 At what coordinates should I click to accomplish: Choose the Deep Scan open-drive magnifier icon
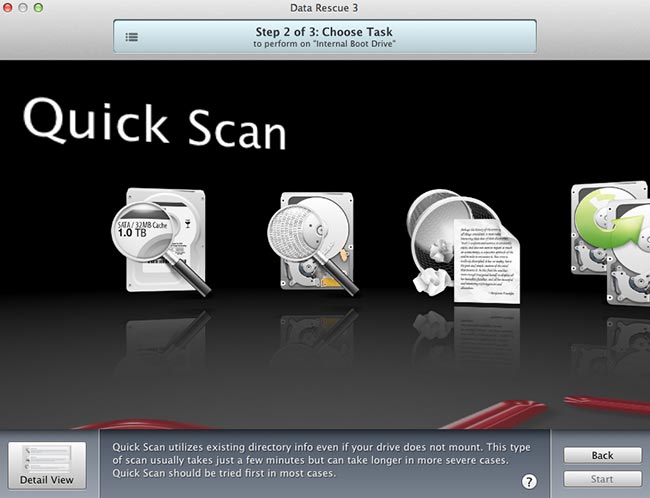(x=314, y=243)
